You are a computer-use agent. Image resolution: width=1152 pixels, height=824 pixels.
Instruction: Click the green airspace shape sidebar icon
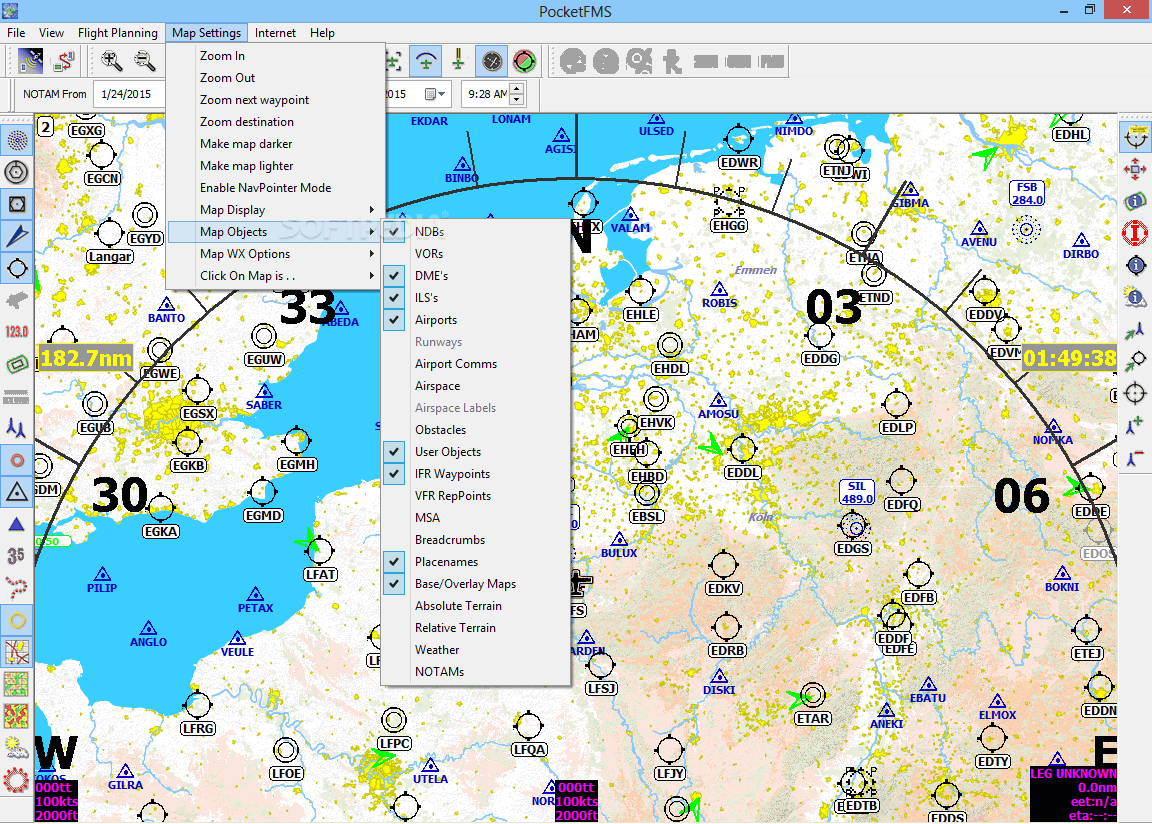[17, 364]
